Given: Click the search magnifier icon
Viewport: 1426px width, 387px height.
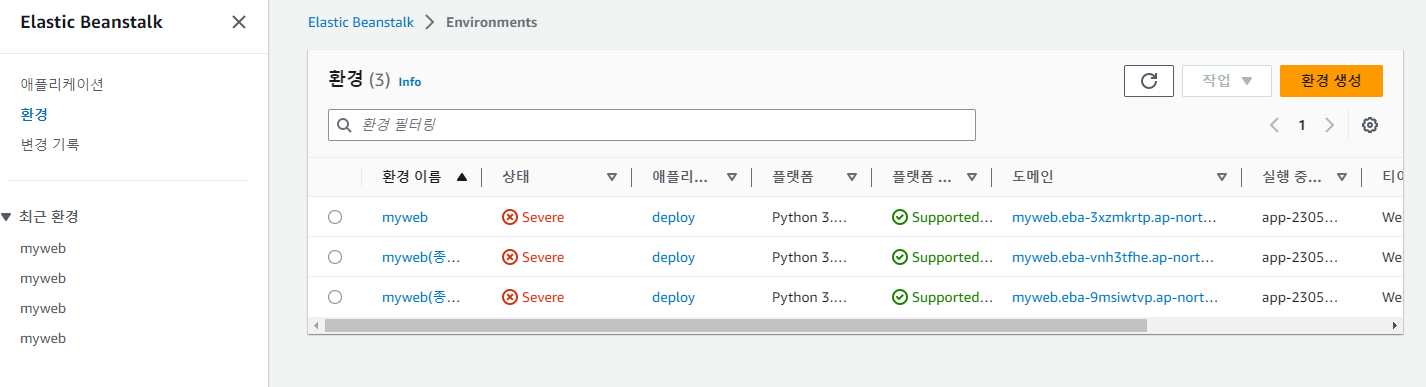Looking at the screenshot, I should tap(345, 125).
